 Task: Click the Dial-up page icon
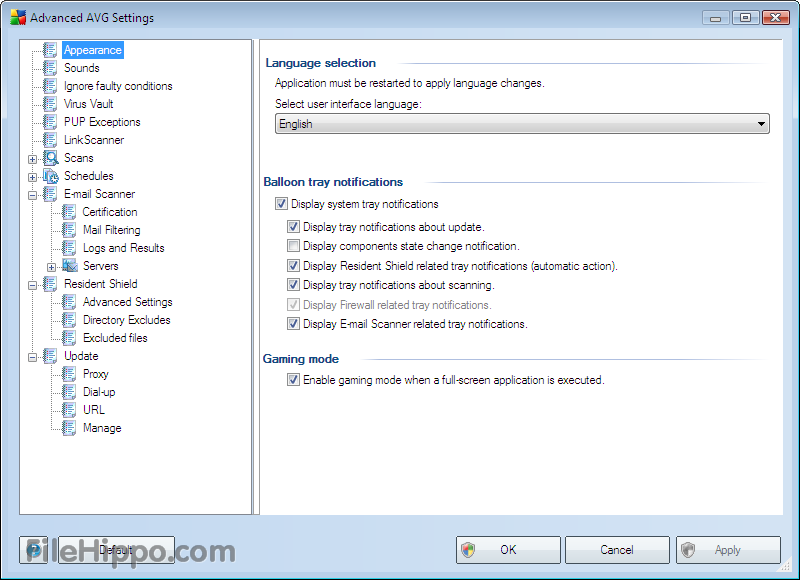[x=69, y=392]
